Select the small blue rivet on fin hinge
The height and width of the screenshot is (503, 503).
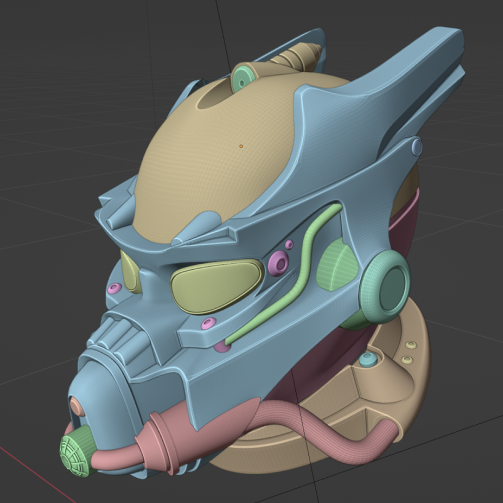click(x=417, y=146)
